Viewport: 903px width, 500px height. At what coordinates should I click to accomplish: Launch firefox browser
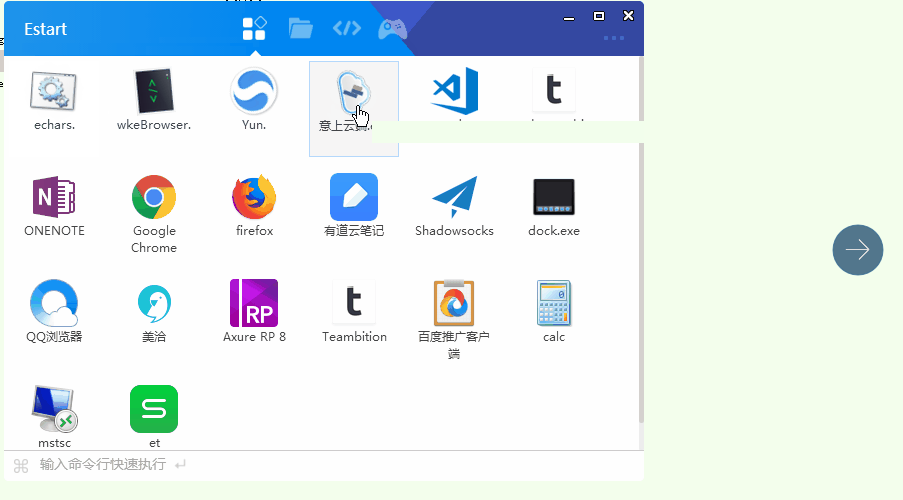pos(254,197)
